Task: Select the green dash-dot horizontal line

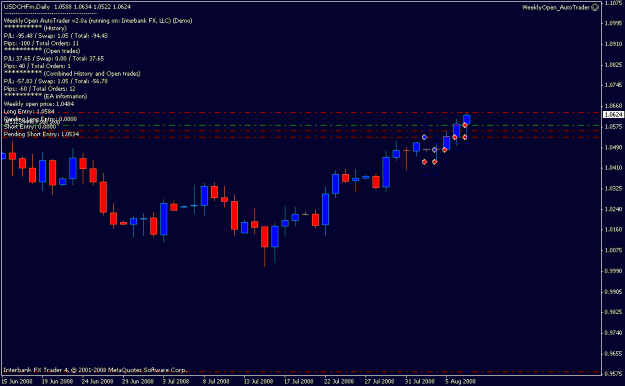Action: 301,125
